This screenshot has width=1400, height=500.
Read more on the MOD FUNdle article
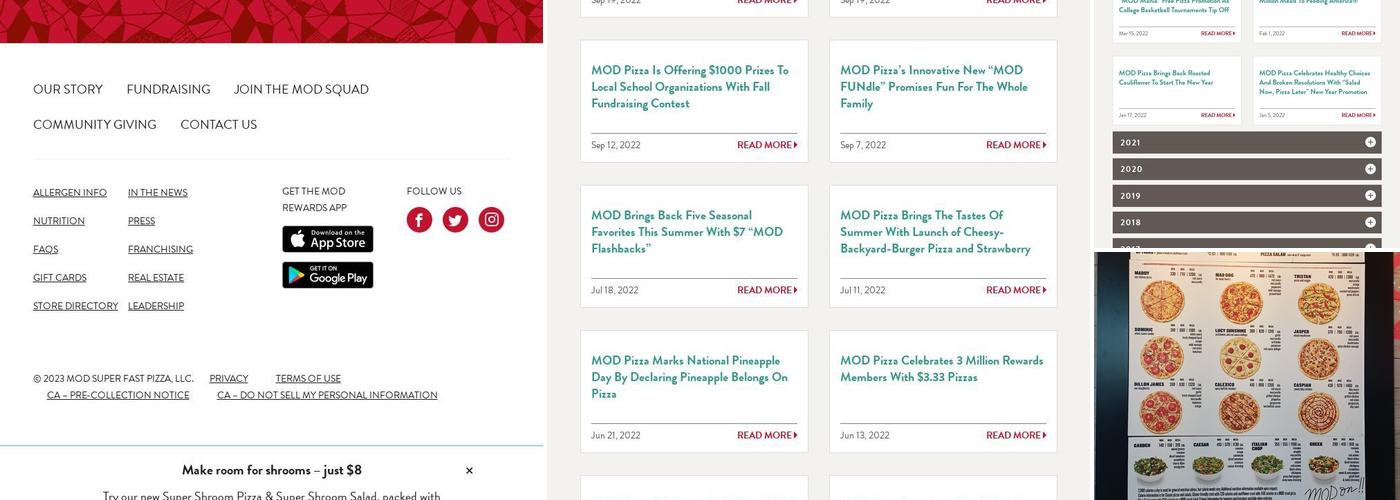(1015, 145)
